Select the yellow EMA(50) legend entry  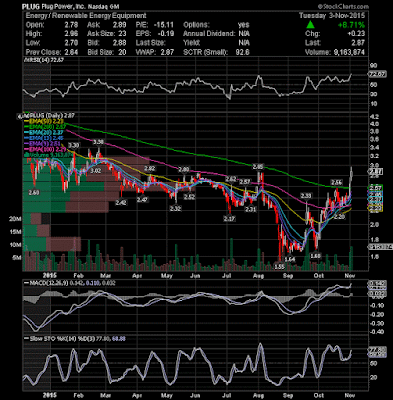[x=43, y=122]
